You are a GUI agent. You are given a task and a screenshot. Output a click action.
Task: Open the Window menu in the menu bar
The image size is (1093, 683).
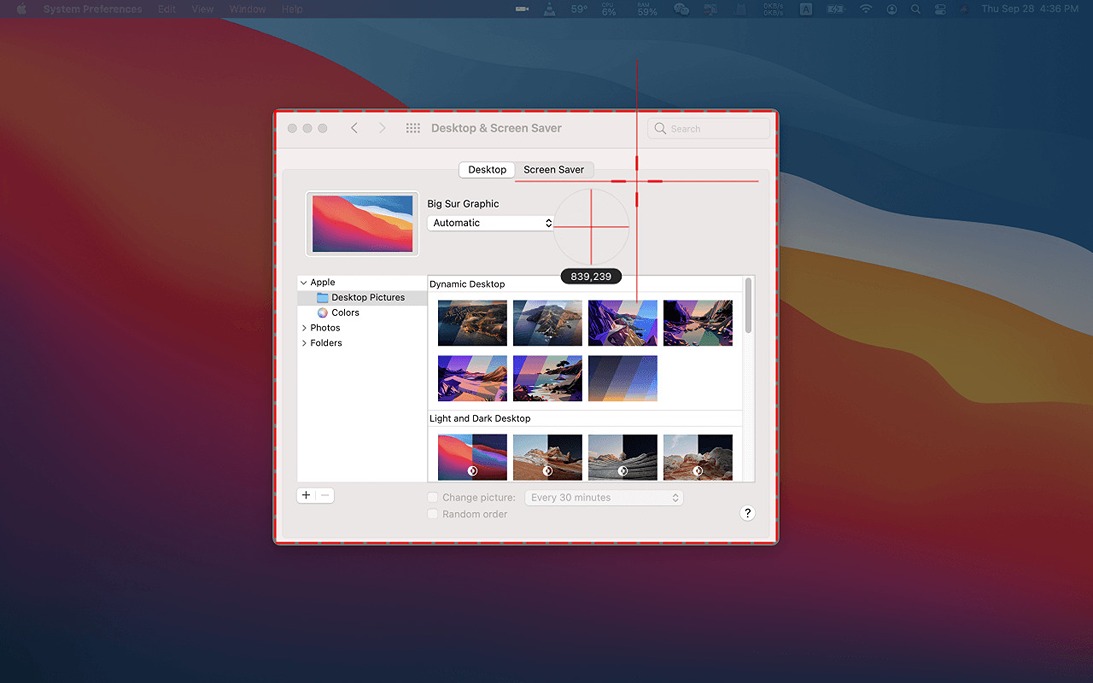(x=247, y=9)
